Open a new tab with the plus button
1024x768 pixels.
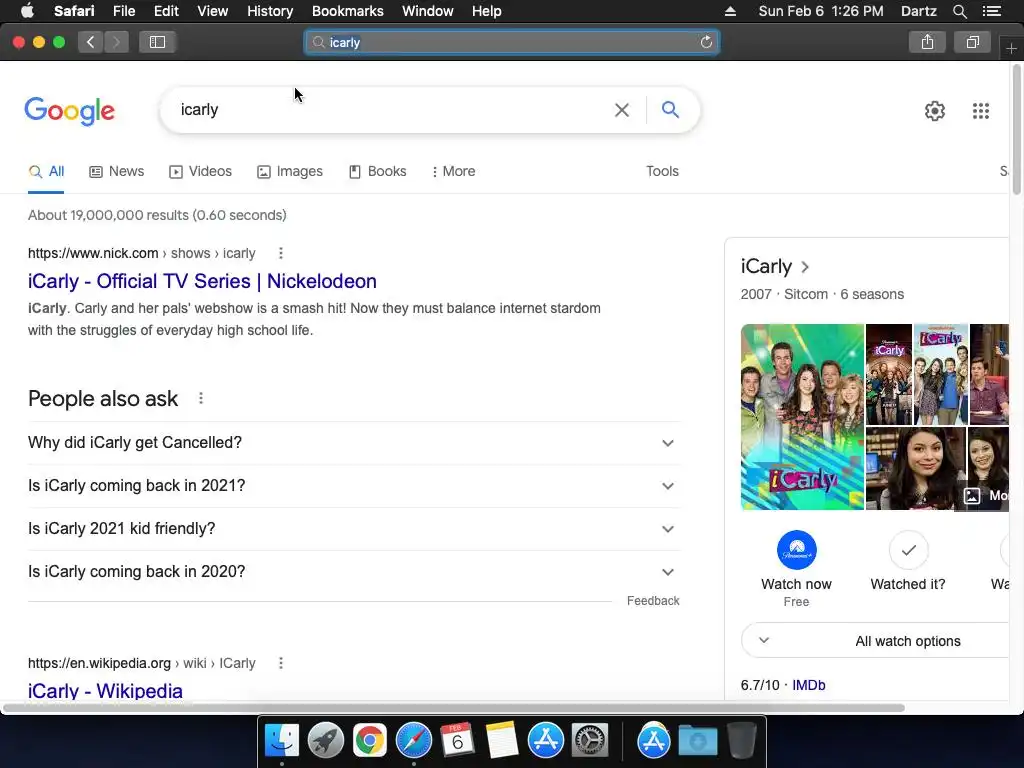(x=1012, y=48)
